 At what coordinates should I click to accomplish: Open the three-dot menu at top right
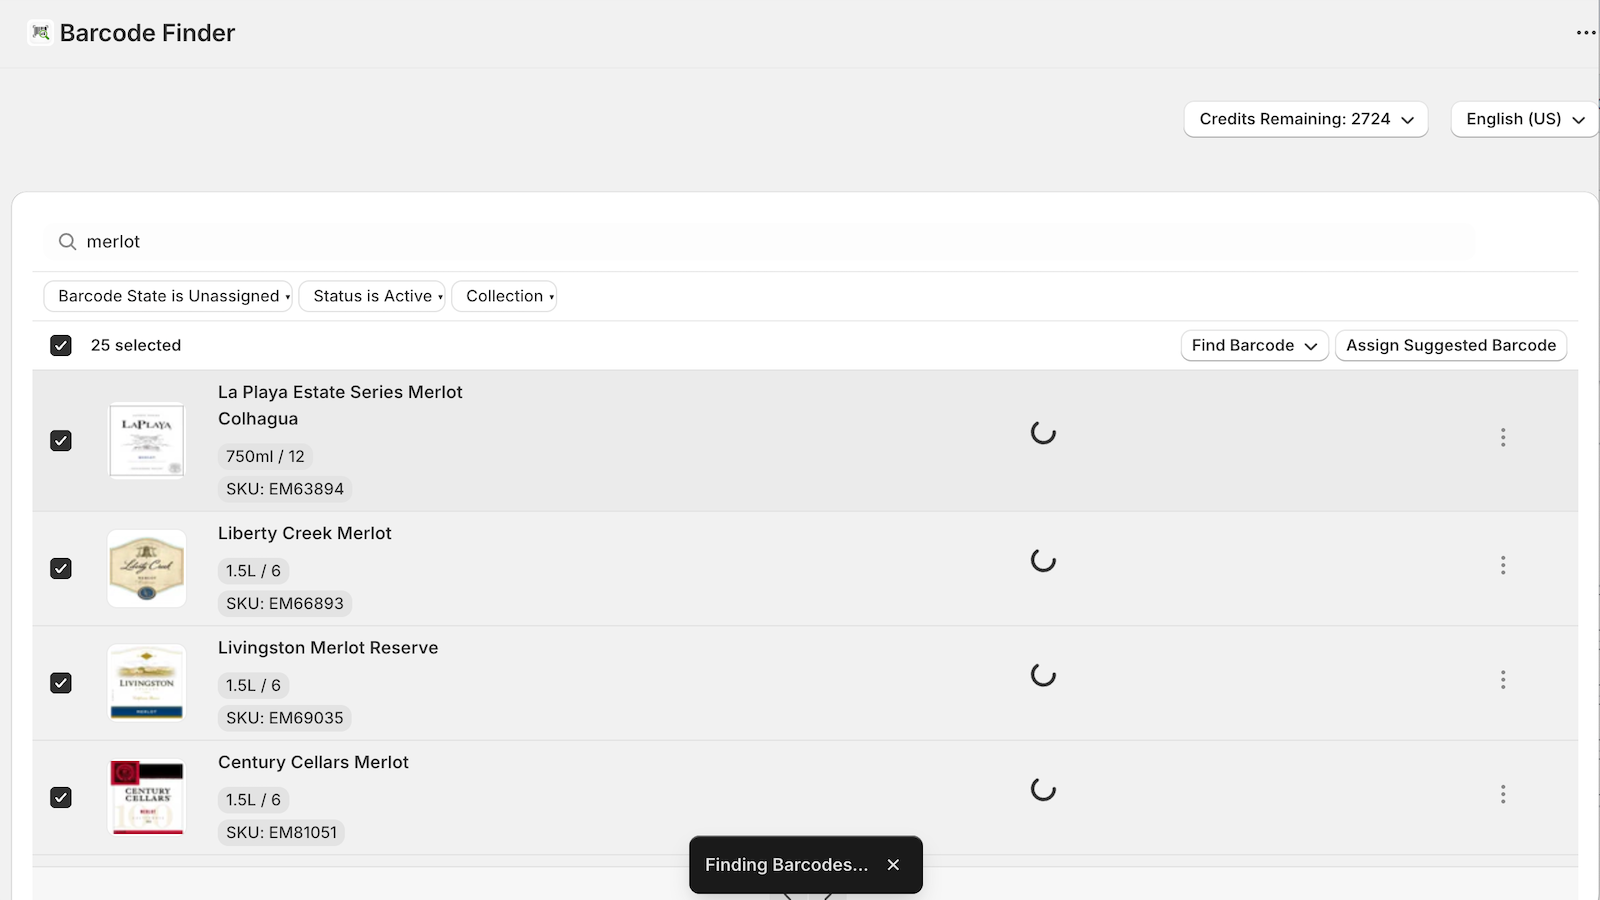pyautogui.click(x=1586, y=33)
